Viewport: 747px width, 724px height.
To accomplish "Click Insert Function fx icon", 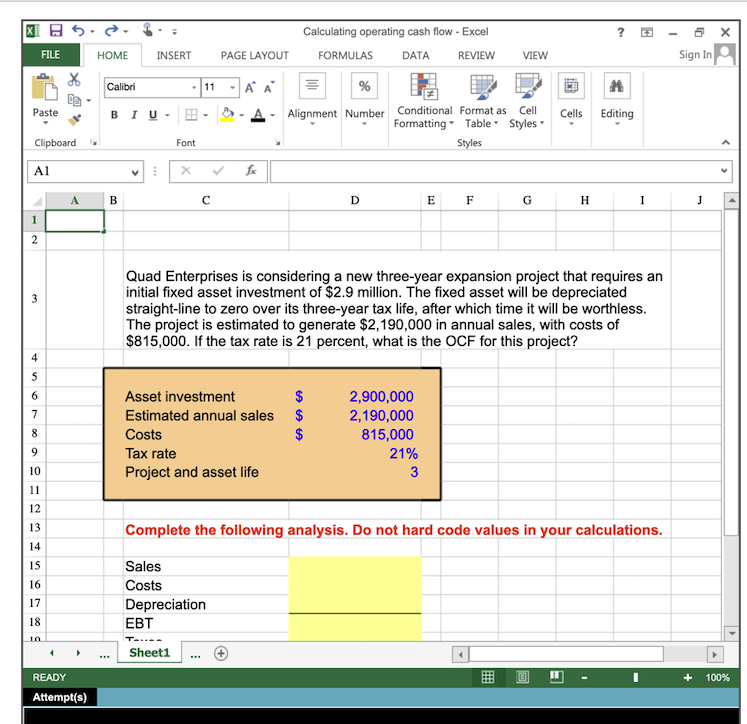I will coord(251,171).
